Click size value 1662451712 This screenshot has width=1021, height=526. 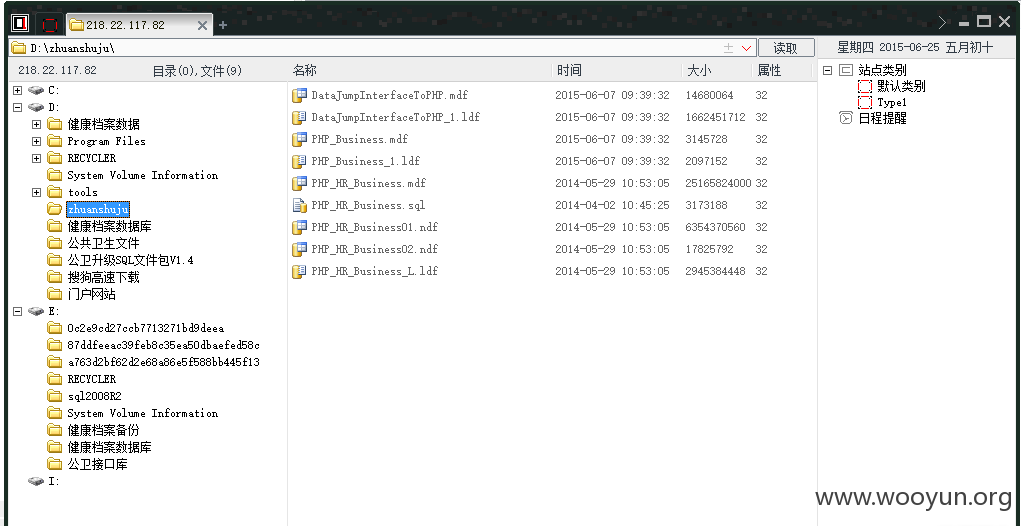715,117
